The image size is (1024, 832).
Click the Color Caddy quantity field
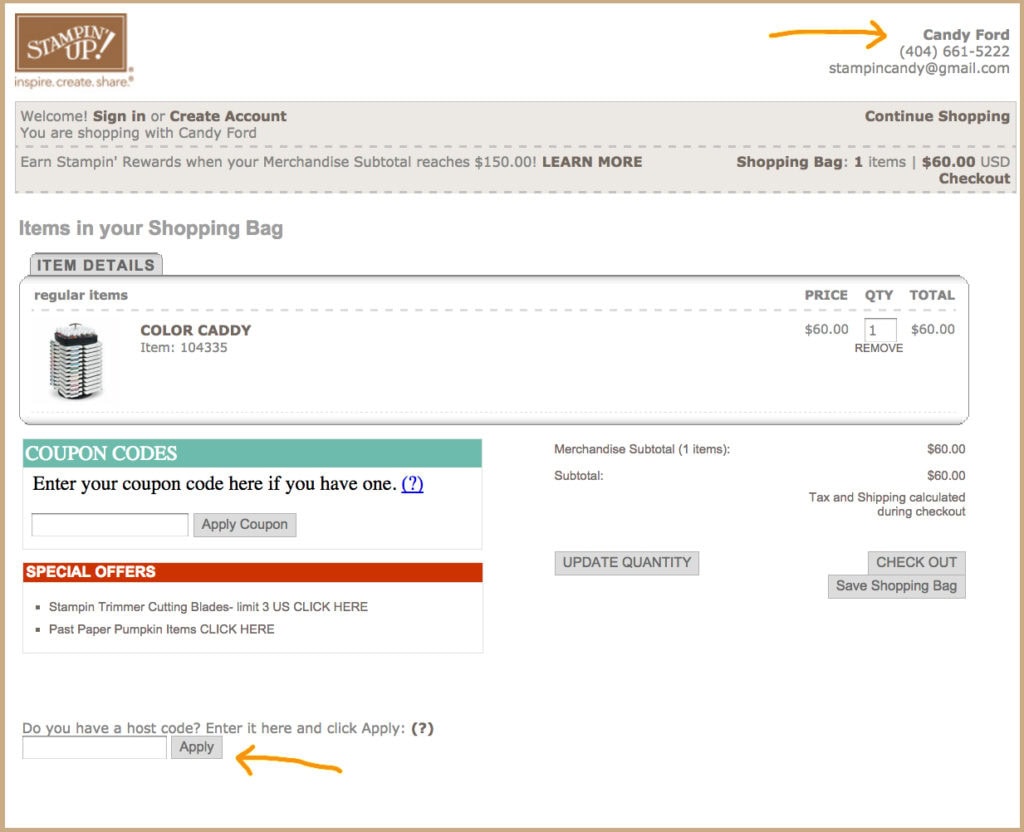[x=880, y=330]
